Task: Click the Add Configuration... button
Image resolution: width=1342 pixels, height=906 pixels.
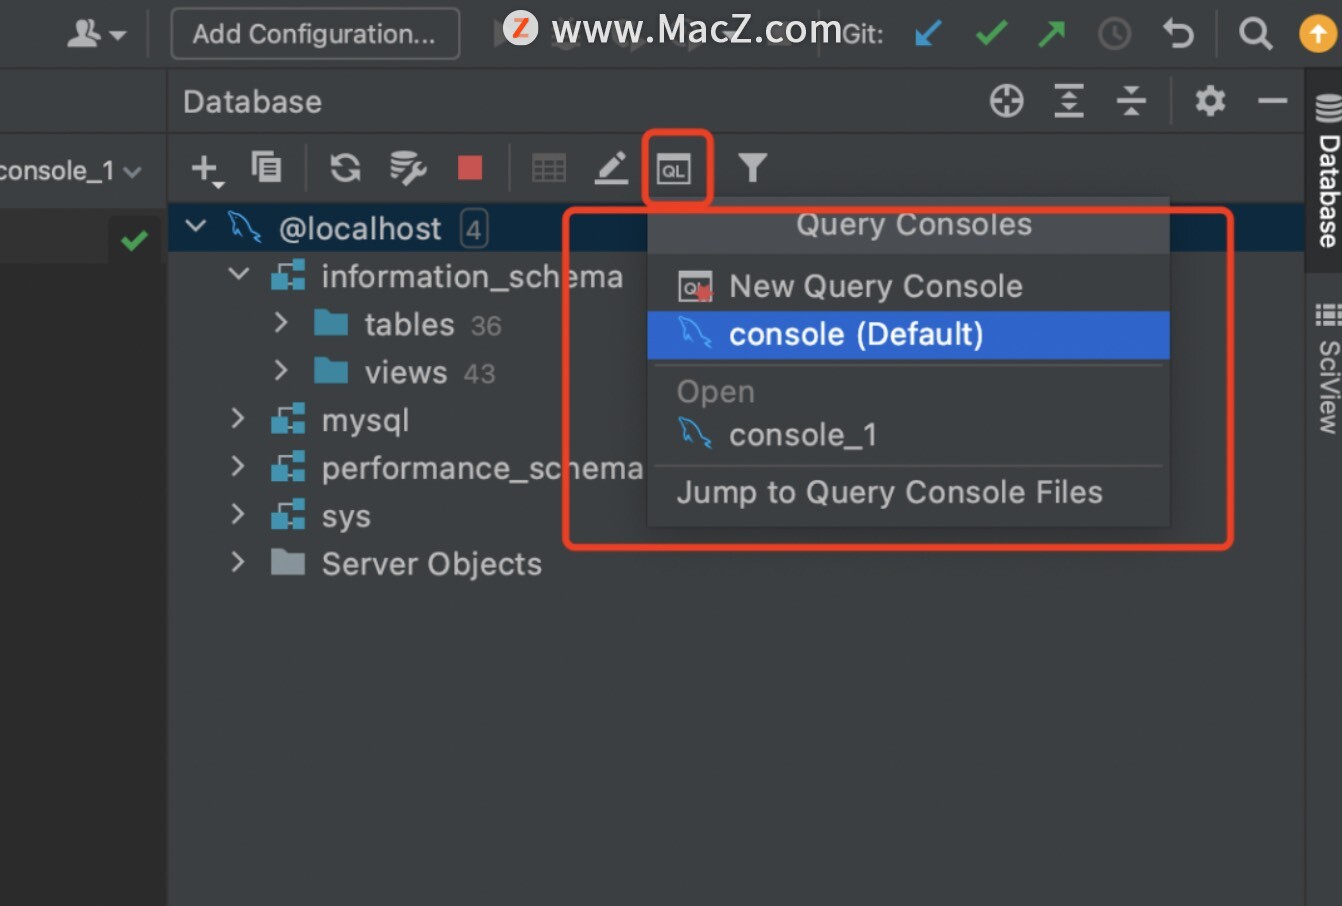Action: (315, 34)
